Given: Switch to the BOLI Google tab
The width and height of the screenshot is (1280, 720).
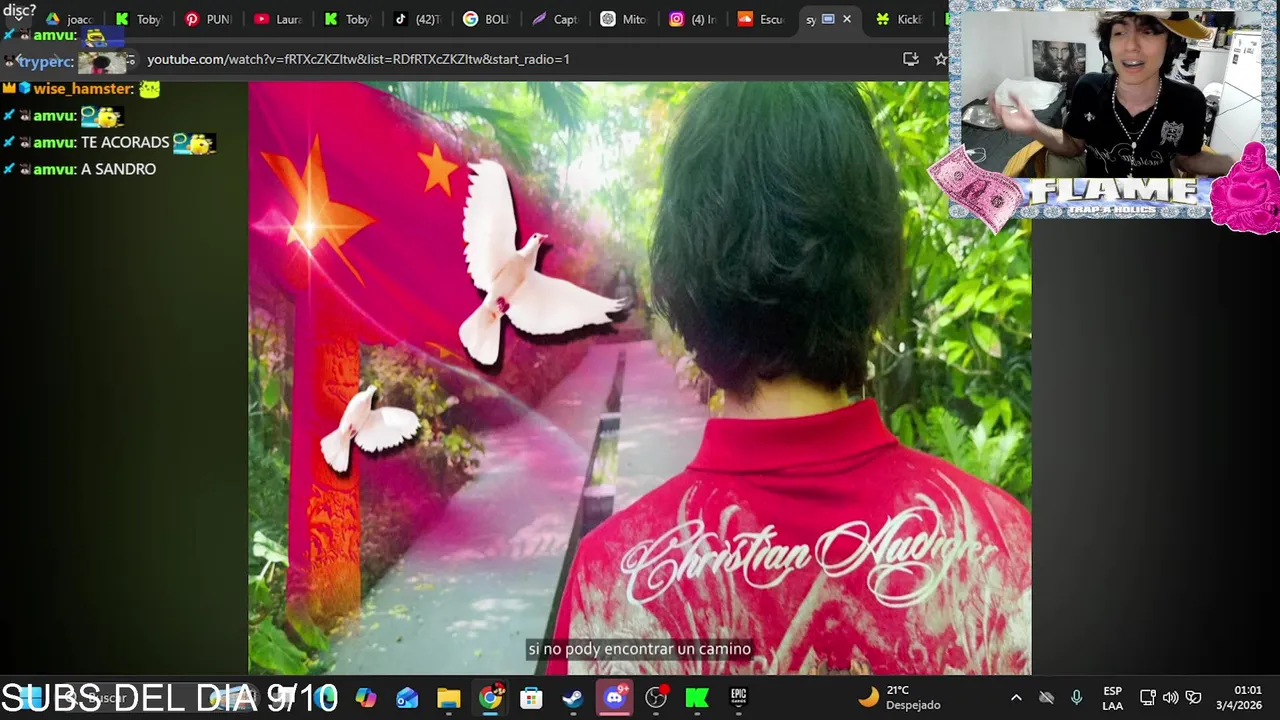Looking at the screenshot, I should click(485, 19).
